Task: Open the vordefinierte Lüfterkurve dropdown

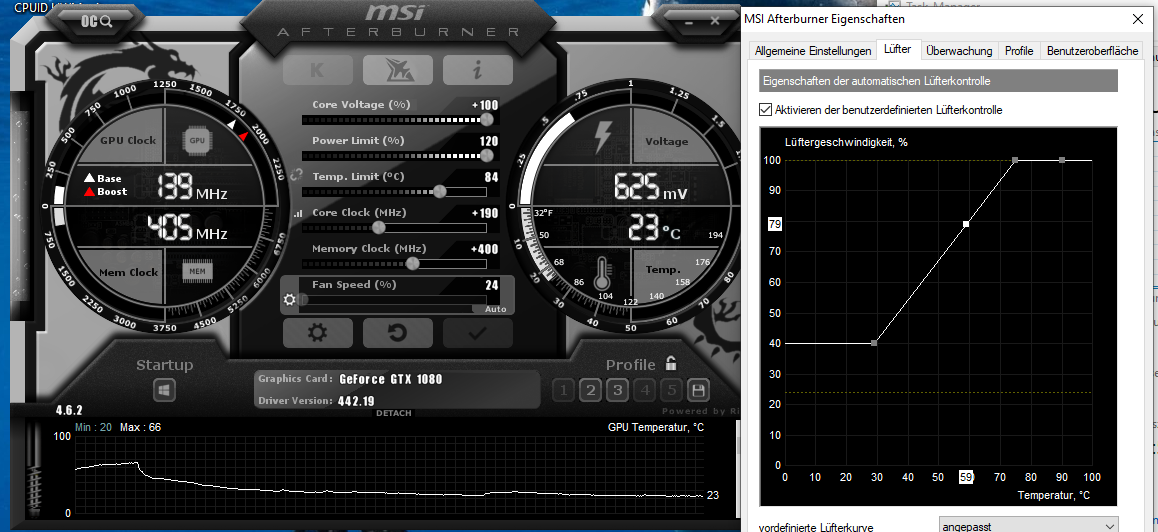Action: [x=1029, y=527]
